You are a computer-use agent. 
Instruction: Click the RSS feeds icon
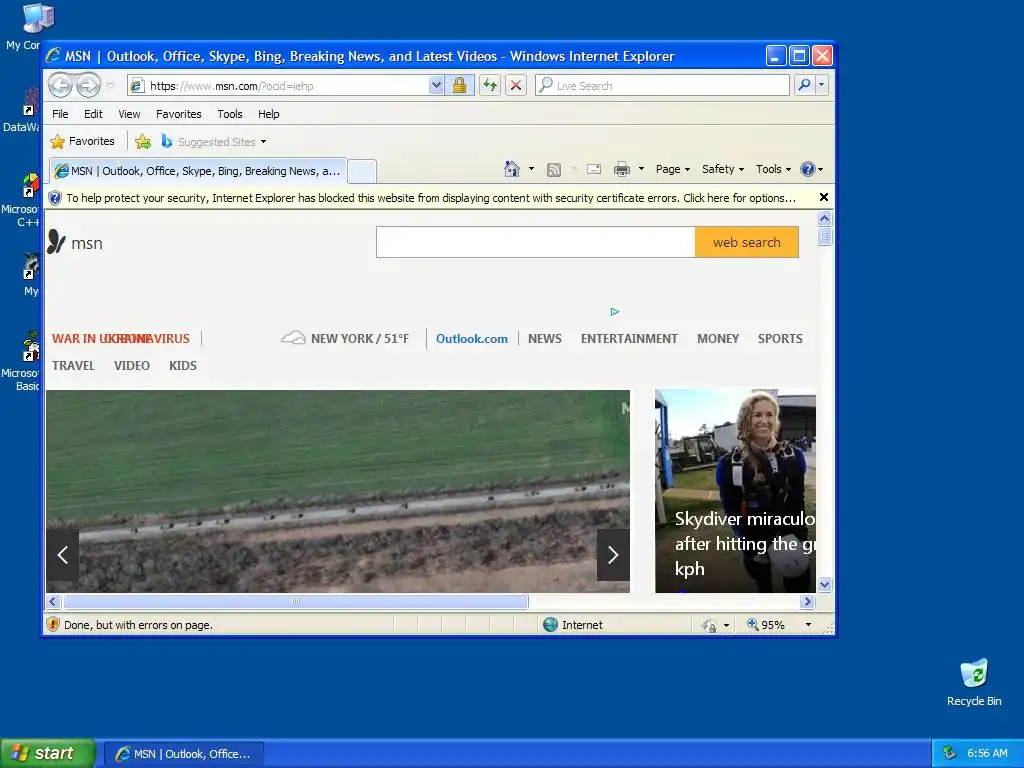[x=554, y=170]
